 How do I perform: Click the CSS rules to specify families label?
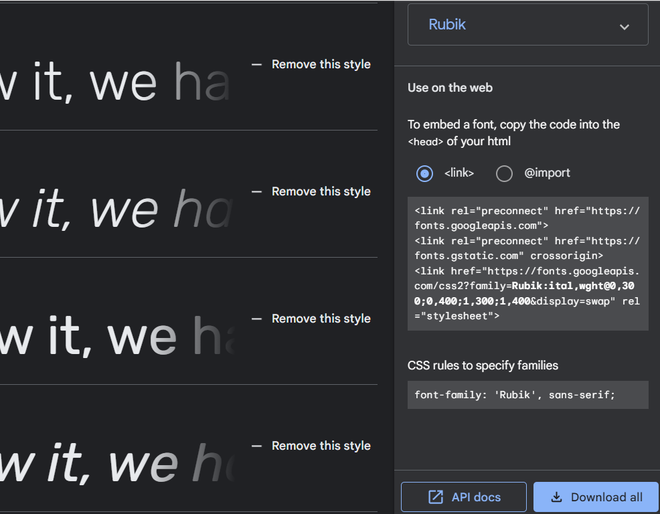pyautogui.click(x=483, y=365)
